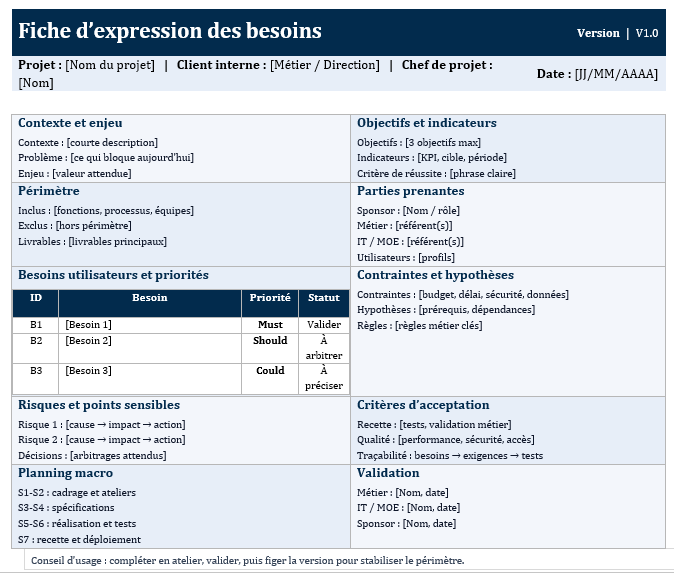Click the title "Fiche d'expression des besoins"
The width and height of the screenshot is (674, 573).
pos(170,31)
